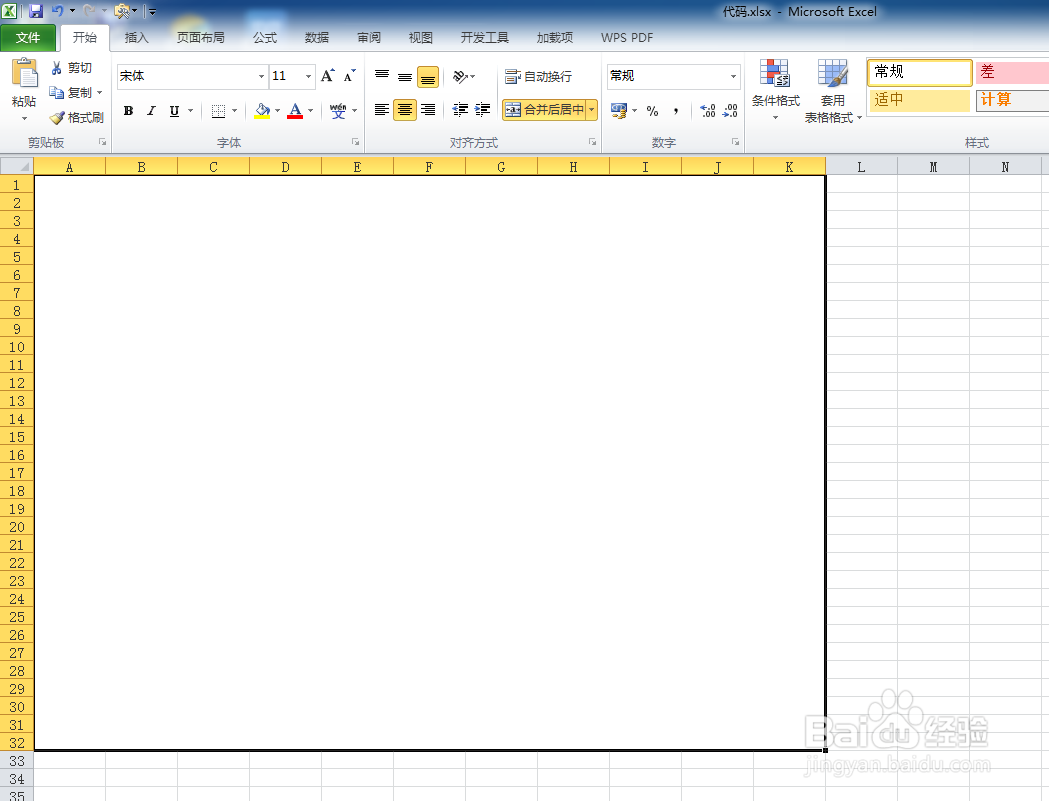The height and width of the screenshot is (801, 1049).
Task: Open the 文件 (File) tab
Action: (28, 37)
